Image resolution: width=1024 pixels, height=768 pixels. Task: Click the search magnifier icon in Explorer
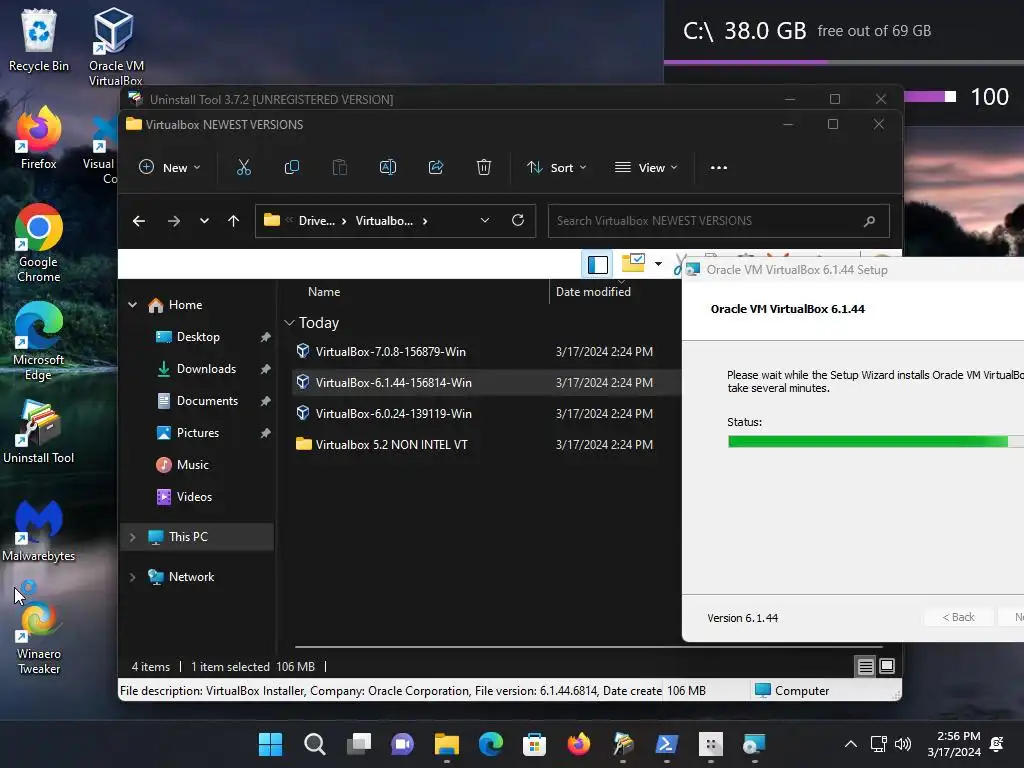tap(869, 221)
